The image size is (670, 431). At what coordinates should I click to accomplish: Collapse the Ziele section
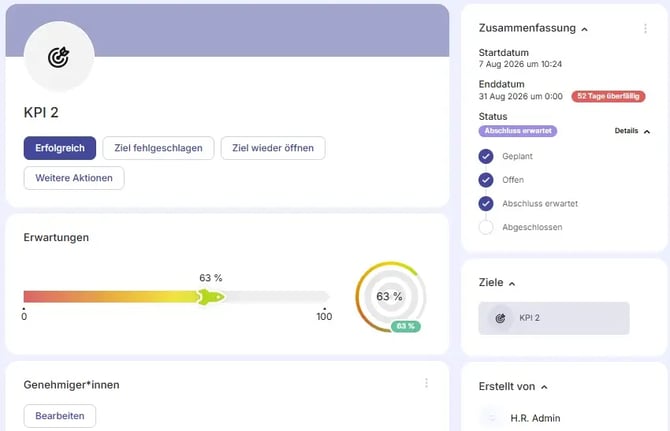click(x=512, y=283)
